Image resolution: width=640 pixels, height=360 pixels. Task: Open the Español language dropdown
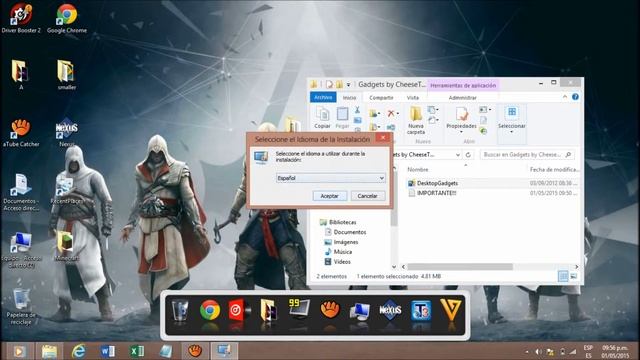tap(331, 178)
